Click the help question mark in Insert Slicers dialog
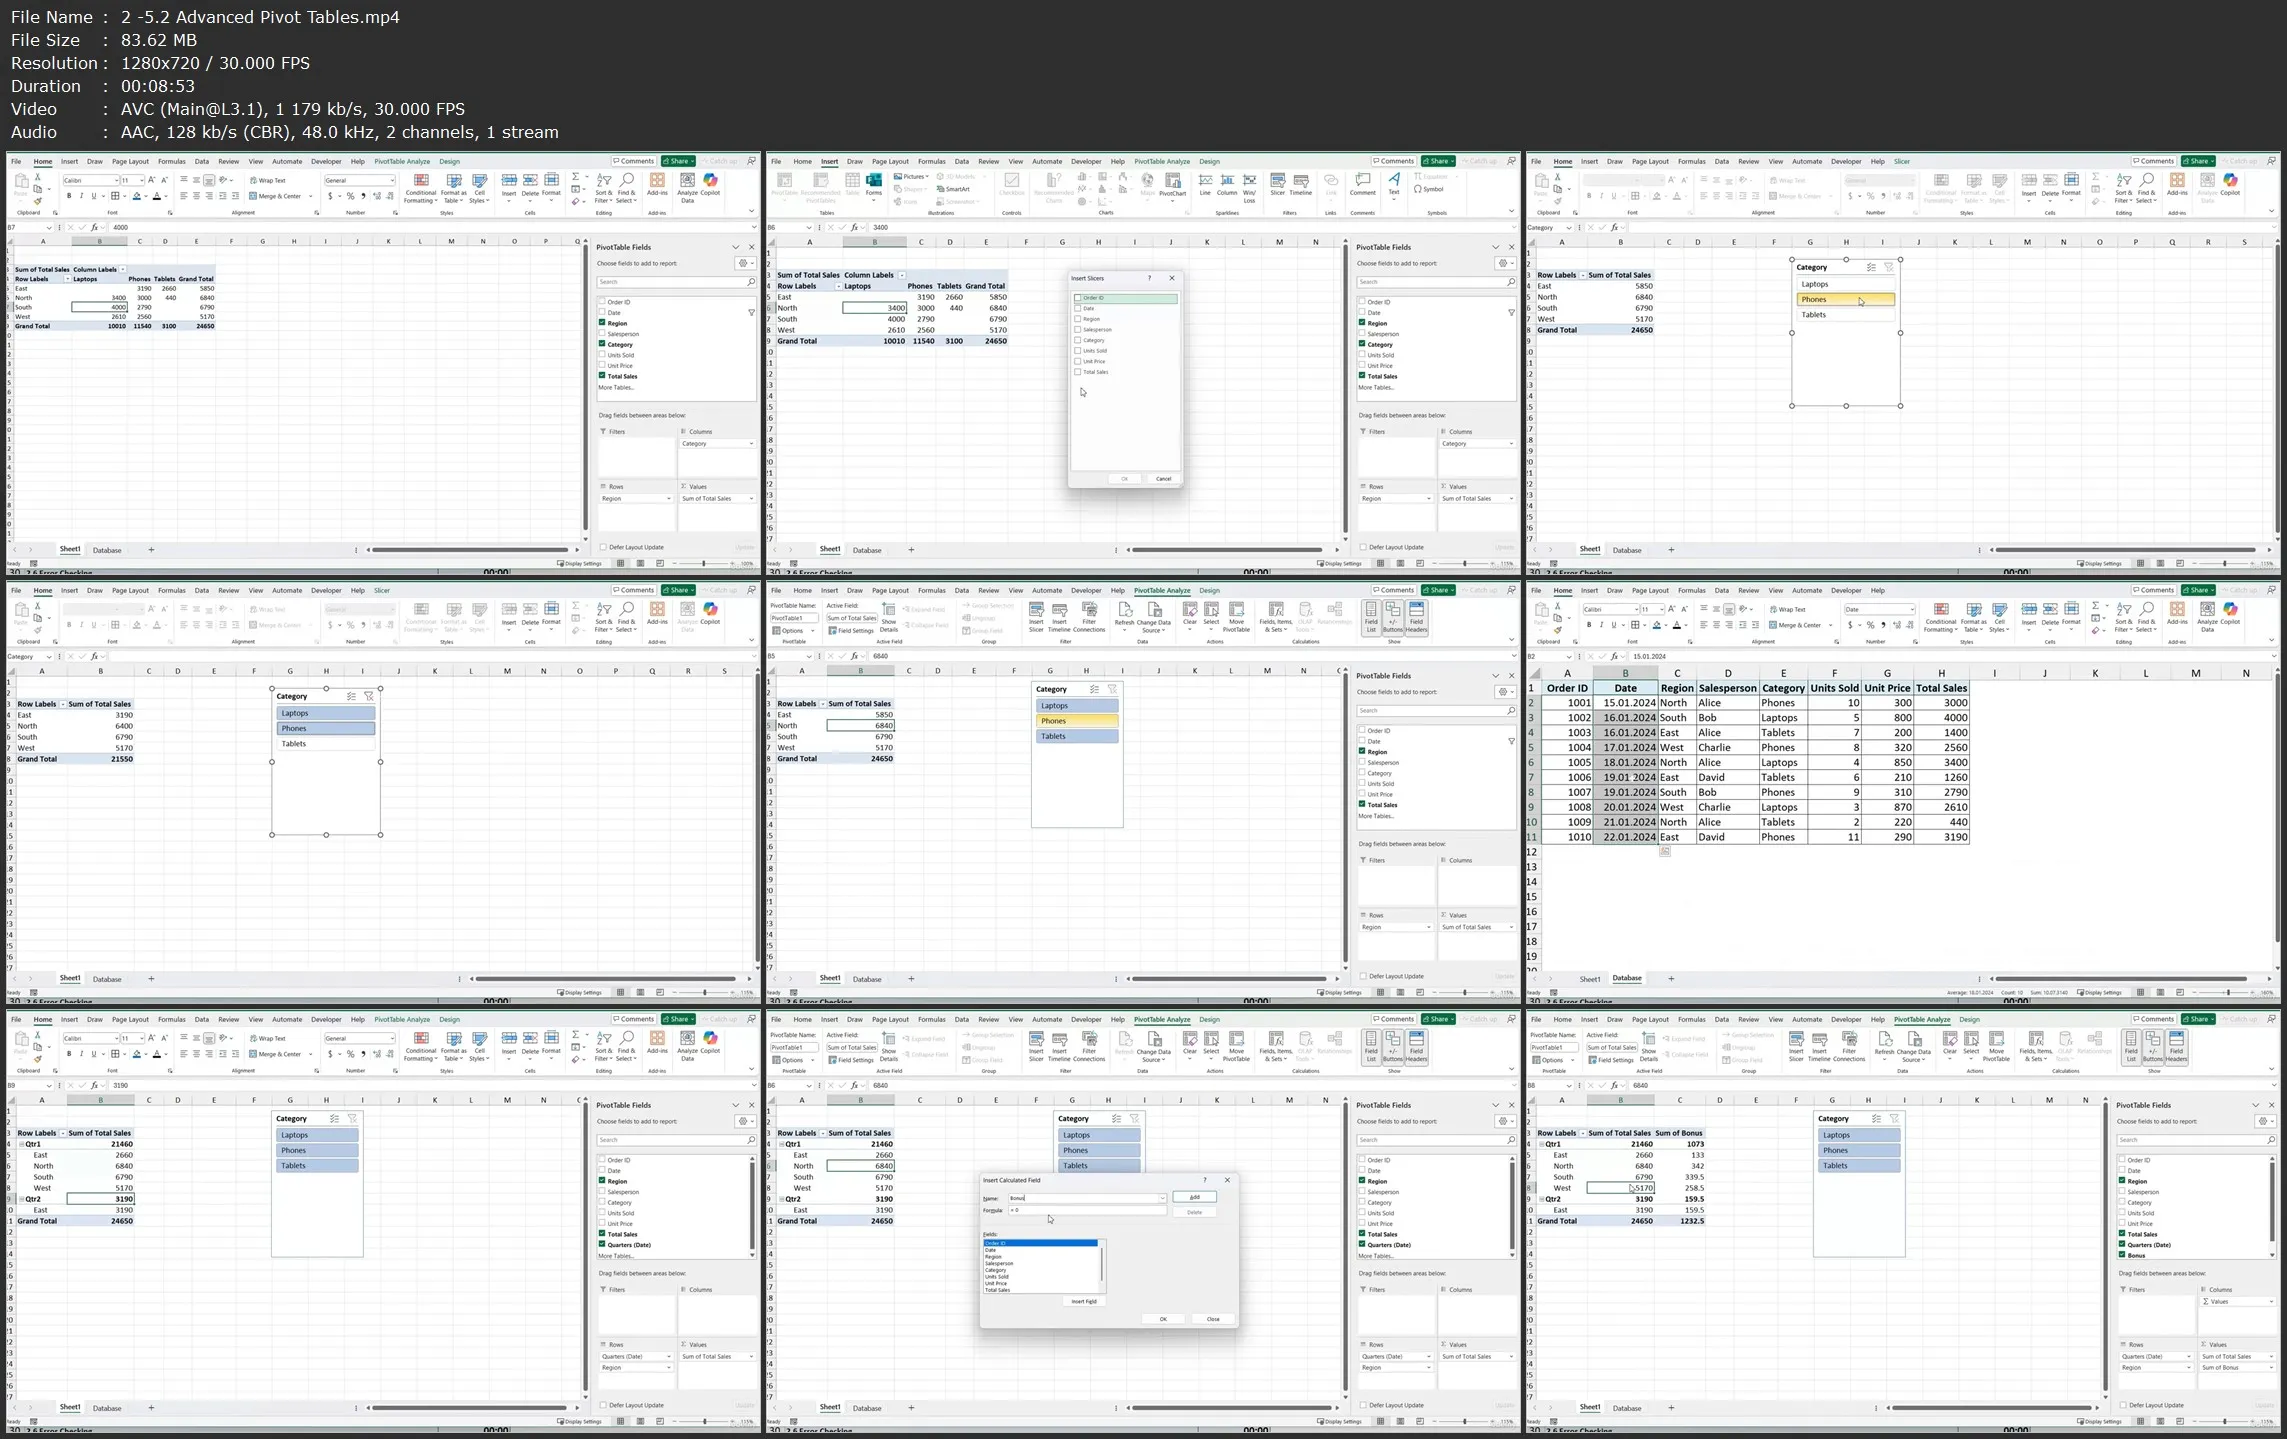This screenshot has width=2287, height=1439. pos(1149,278)
